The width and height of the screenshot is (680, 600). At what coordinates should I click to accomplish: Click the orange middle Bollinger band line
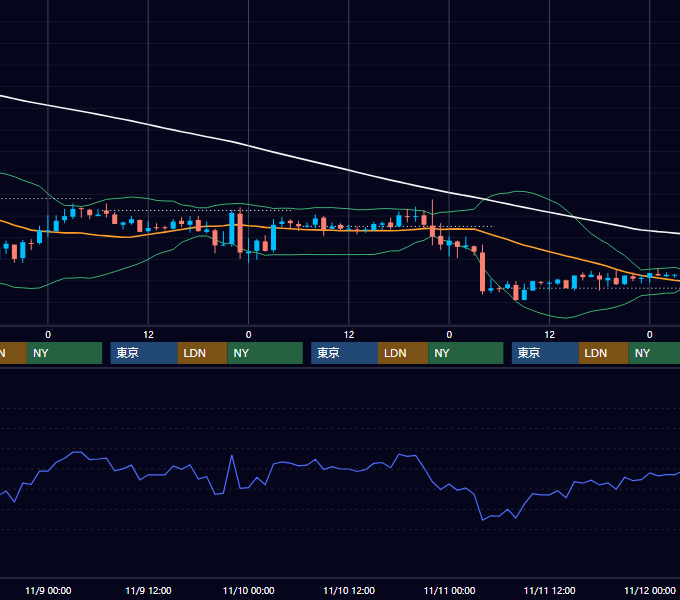click(340, 231)
